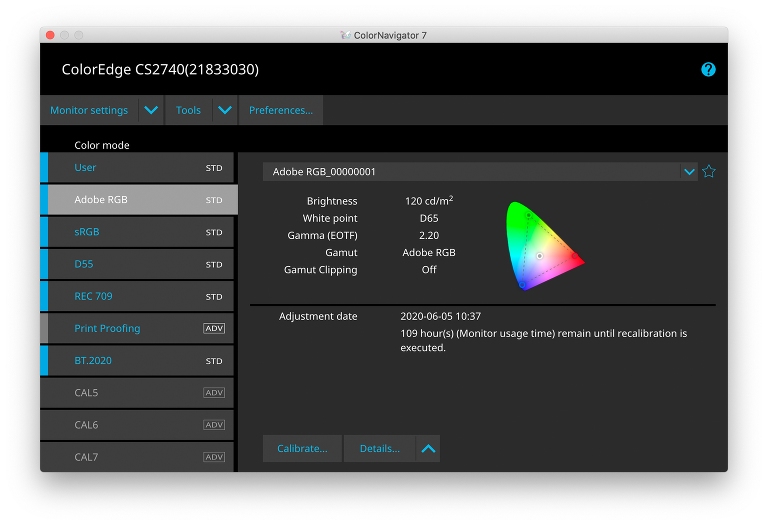Open Preferences...
768x525 pixels.
tap(281, 110)
